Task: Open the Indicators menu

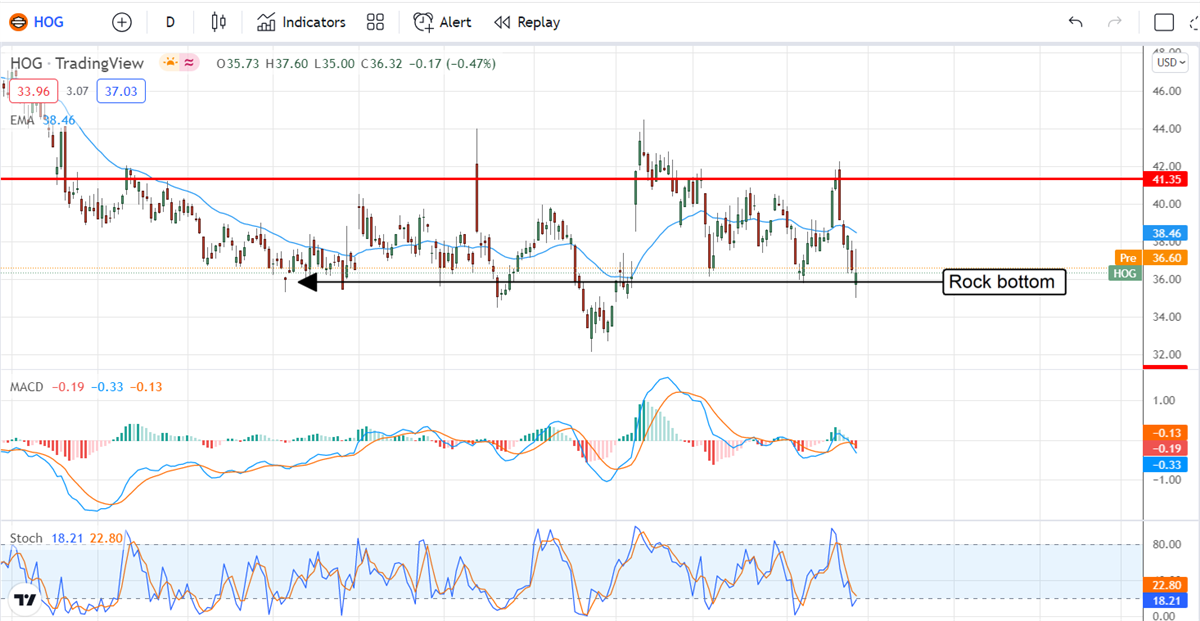Action: coord(301,22)
